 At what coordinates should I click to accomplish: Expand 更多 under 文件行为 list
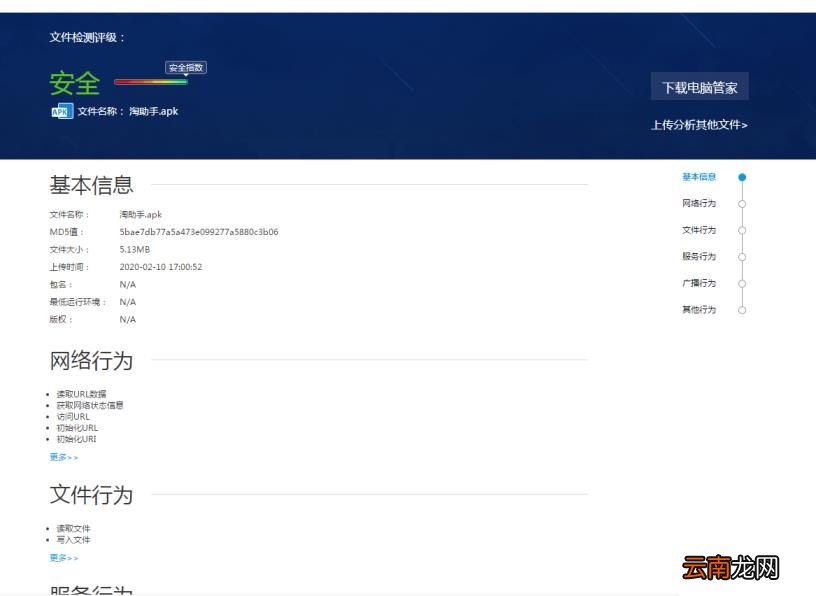[63, 558]
